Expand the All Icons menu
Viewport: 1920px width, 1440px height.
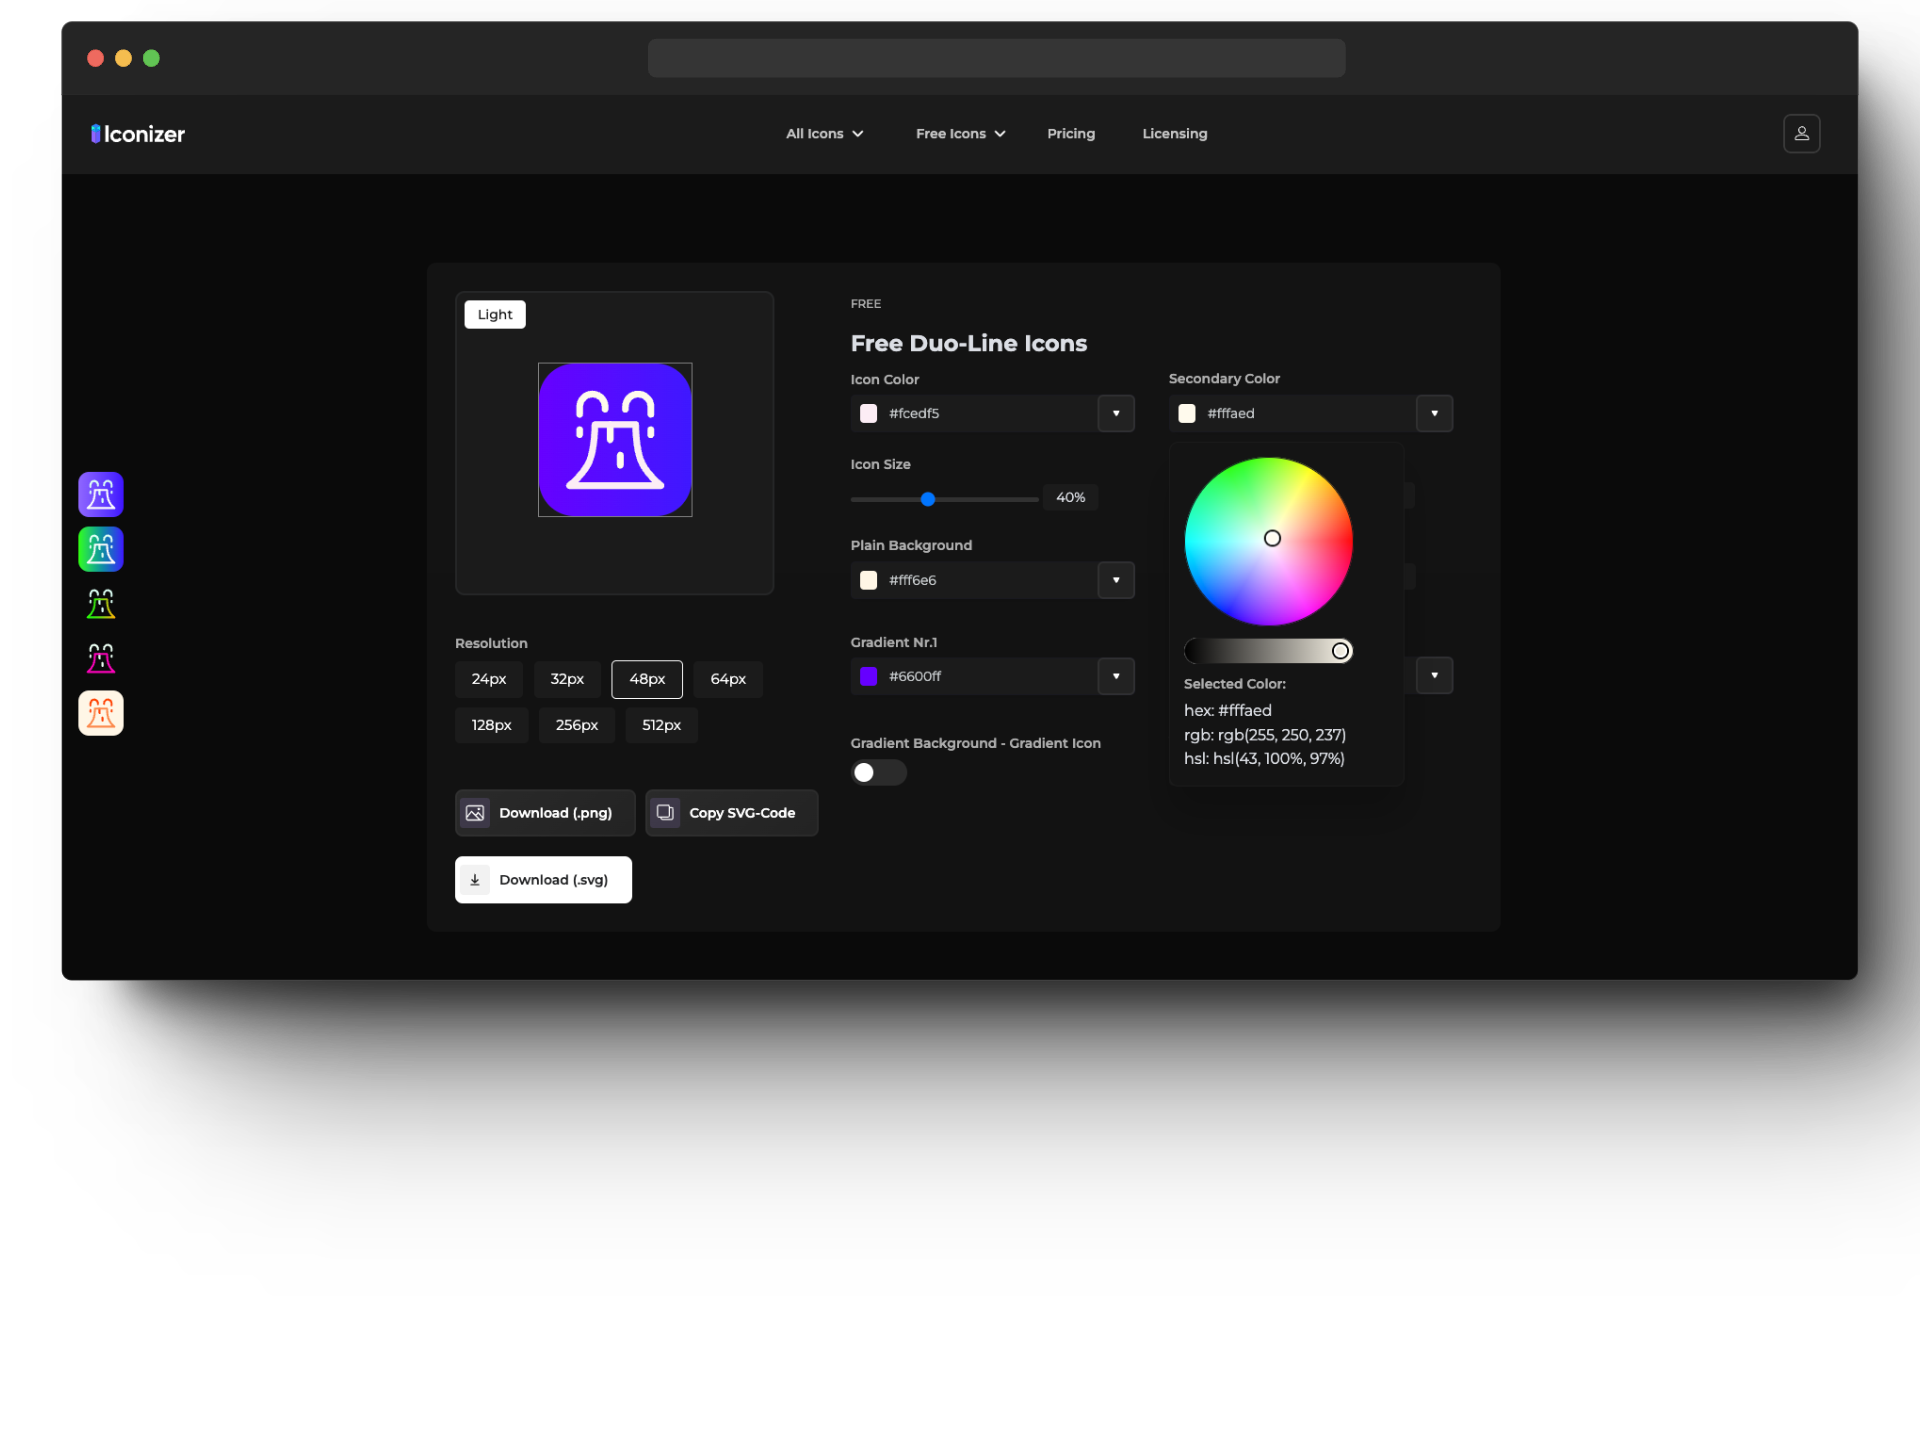[823, 133]
